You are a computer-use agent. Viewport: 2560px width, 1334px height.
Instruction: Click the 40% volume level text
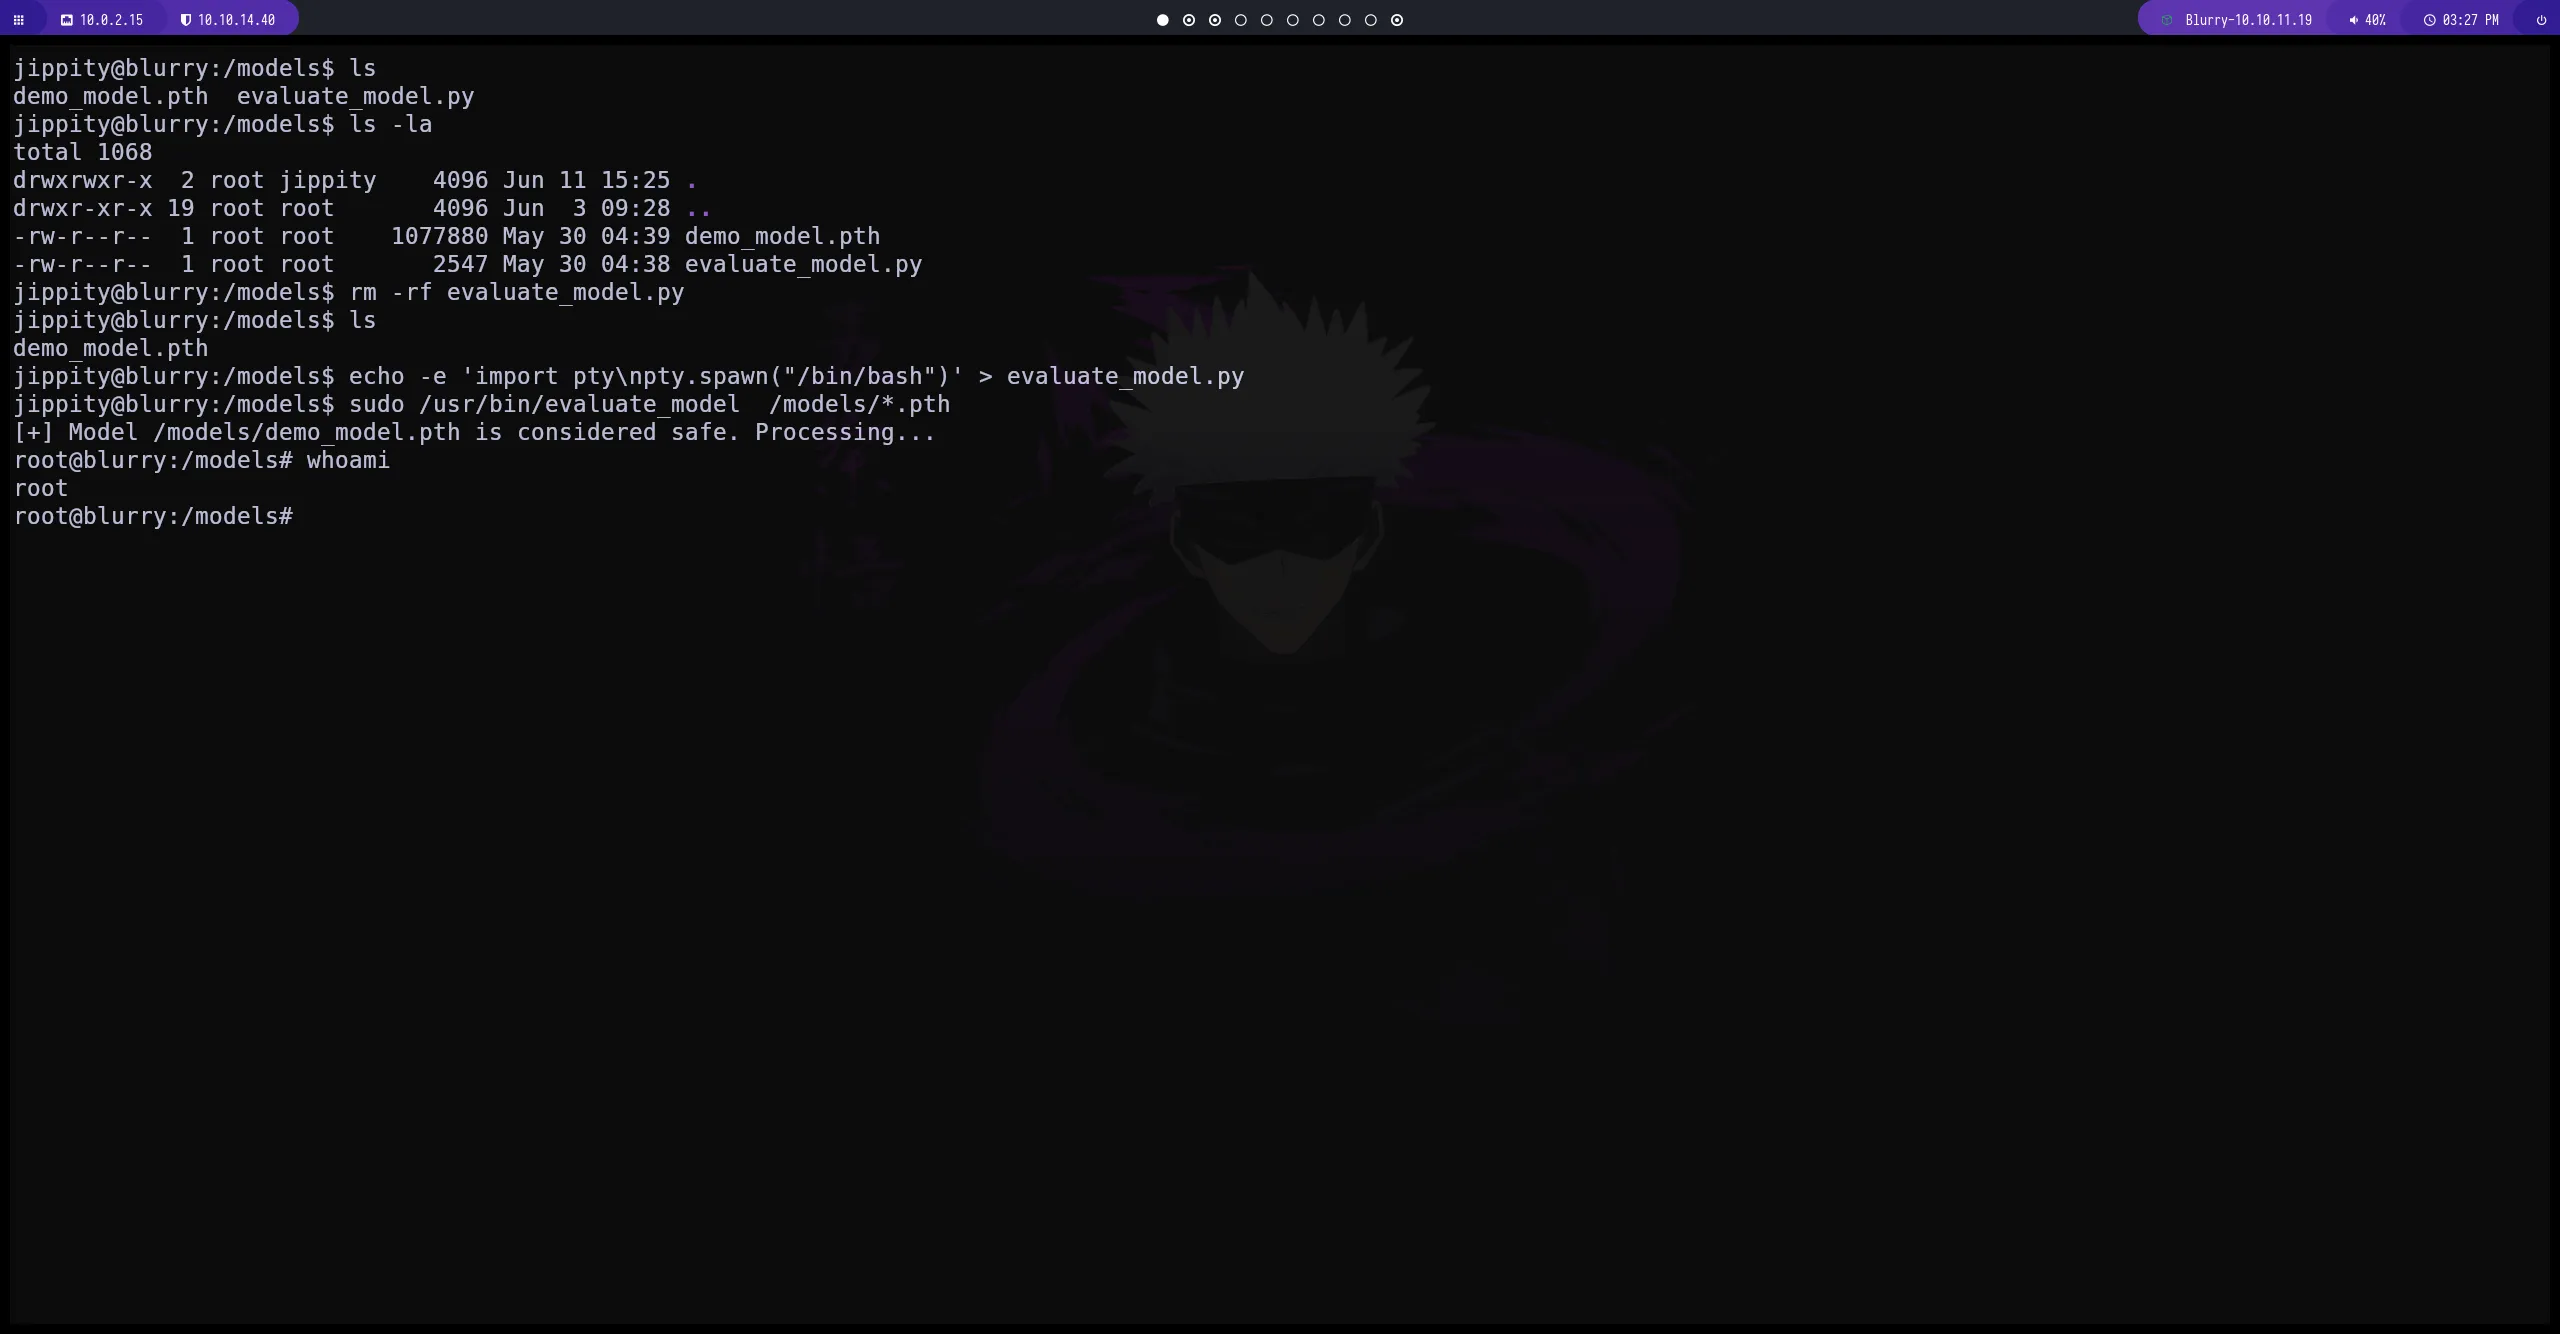(x=2375, y=20)
